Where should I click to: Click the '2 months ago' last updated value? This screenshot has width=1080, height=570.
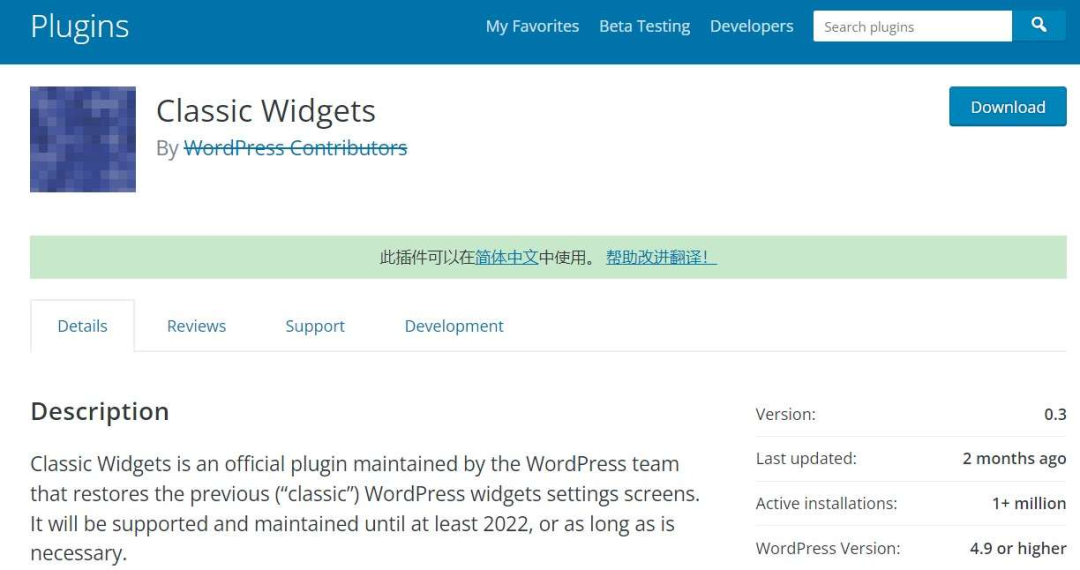pos(1014,458)
